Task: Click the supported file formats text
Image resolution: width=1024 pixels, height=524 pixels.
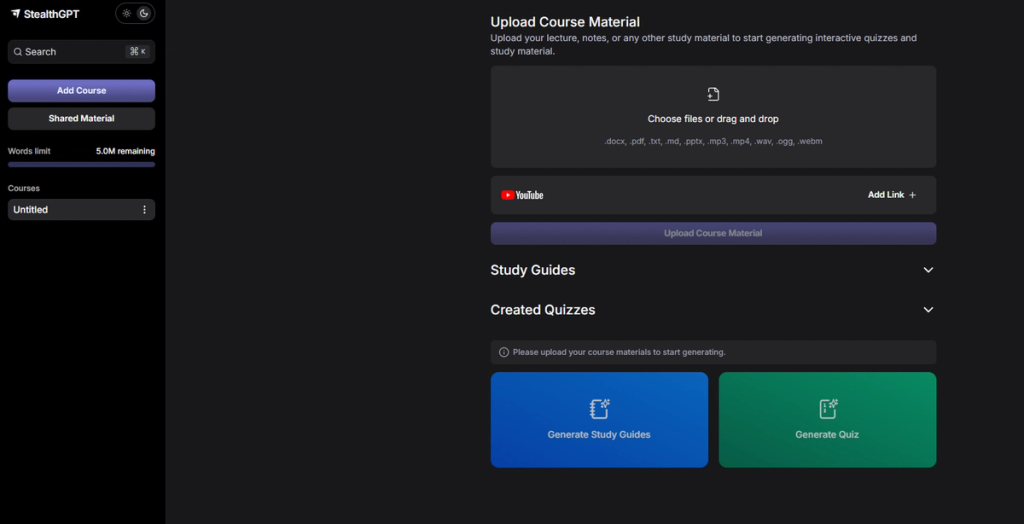Action: [x=713, y=141]
